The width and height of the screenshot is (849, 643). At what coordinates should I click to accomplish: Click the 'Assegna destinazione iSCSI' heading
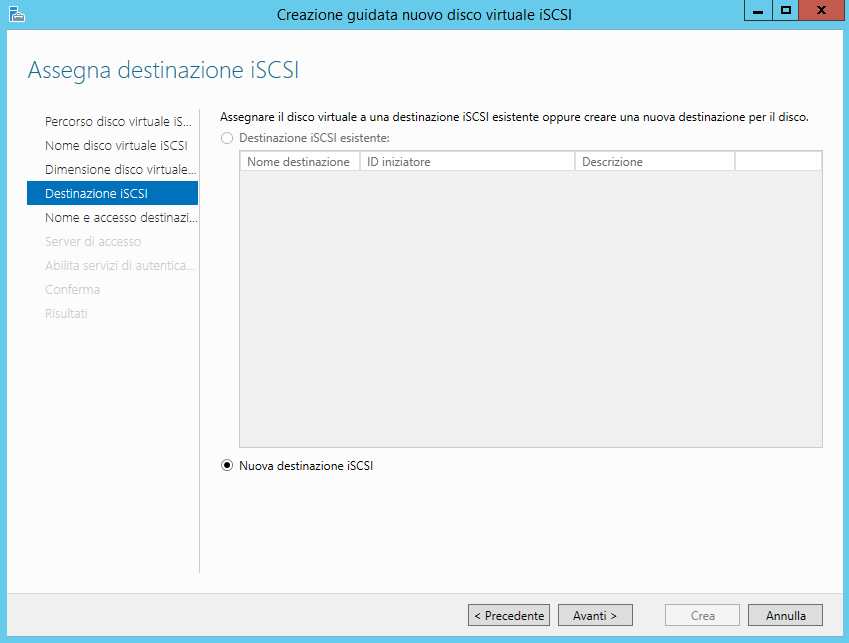pos(164,70)
